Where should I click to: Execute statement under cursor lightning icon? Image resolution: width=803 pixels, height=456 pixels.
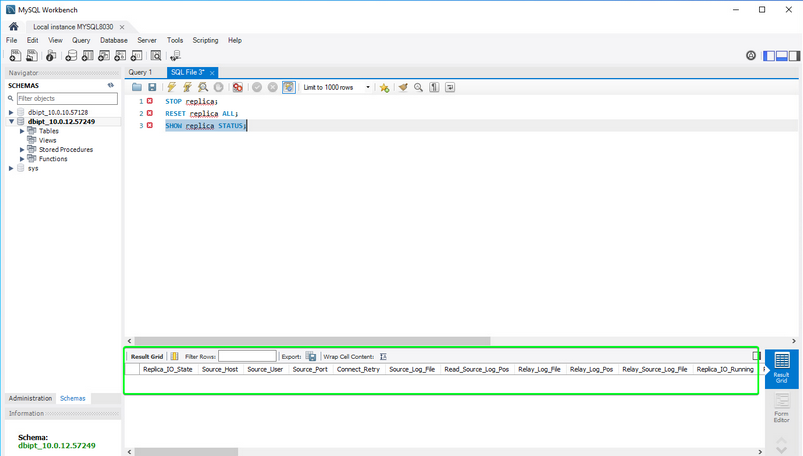[x=187, y=87]
